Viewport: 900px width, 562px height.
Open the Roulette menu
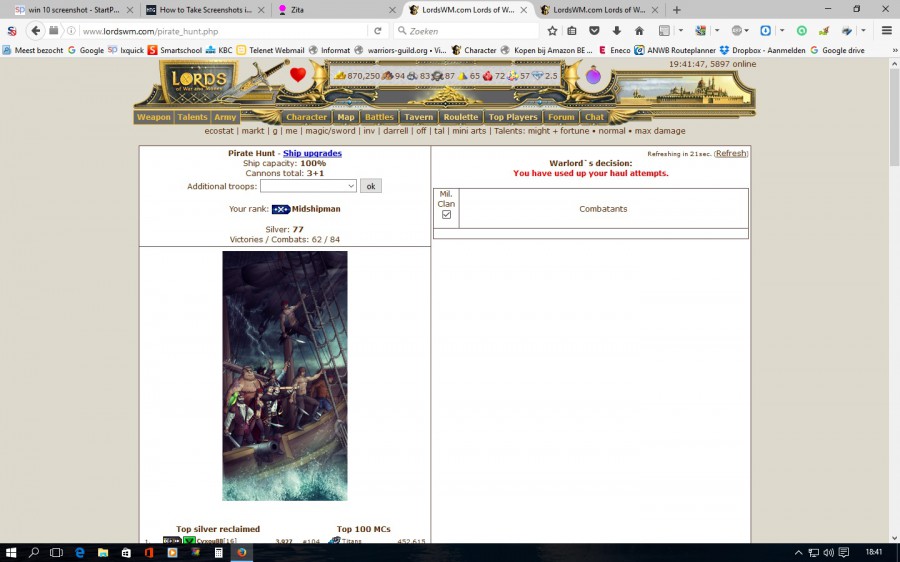tap(460, 117)
